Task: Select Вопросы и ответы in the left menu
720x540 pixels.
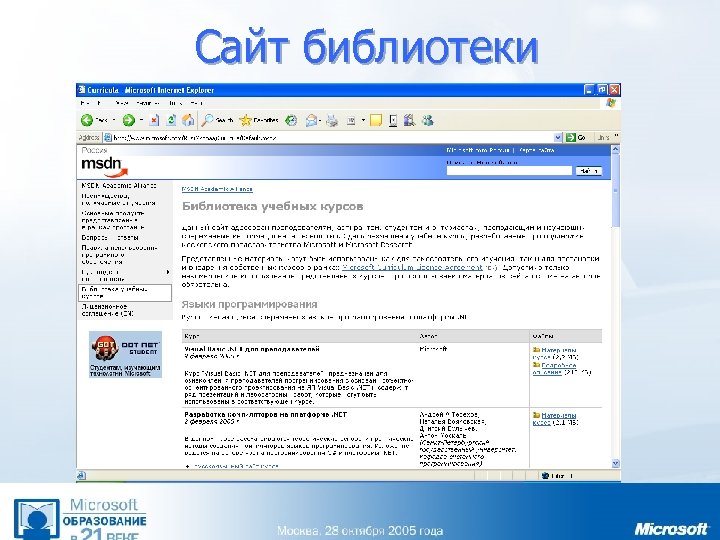Action: tap(110, 237)
